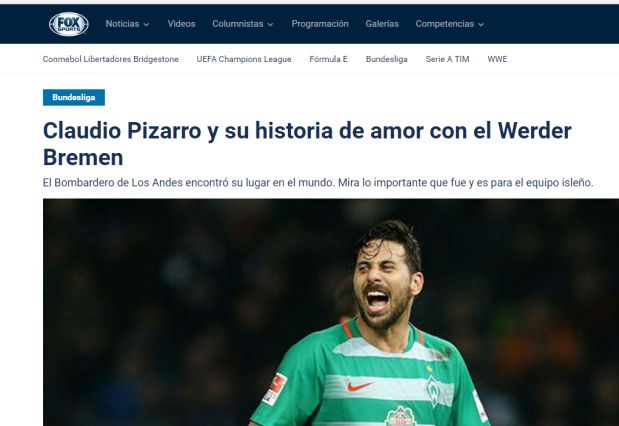Open Columnistas in the top navigation
The width and height of the screenshot is (619, 426).
pos(238,24)
